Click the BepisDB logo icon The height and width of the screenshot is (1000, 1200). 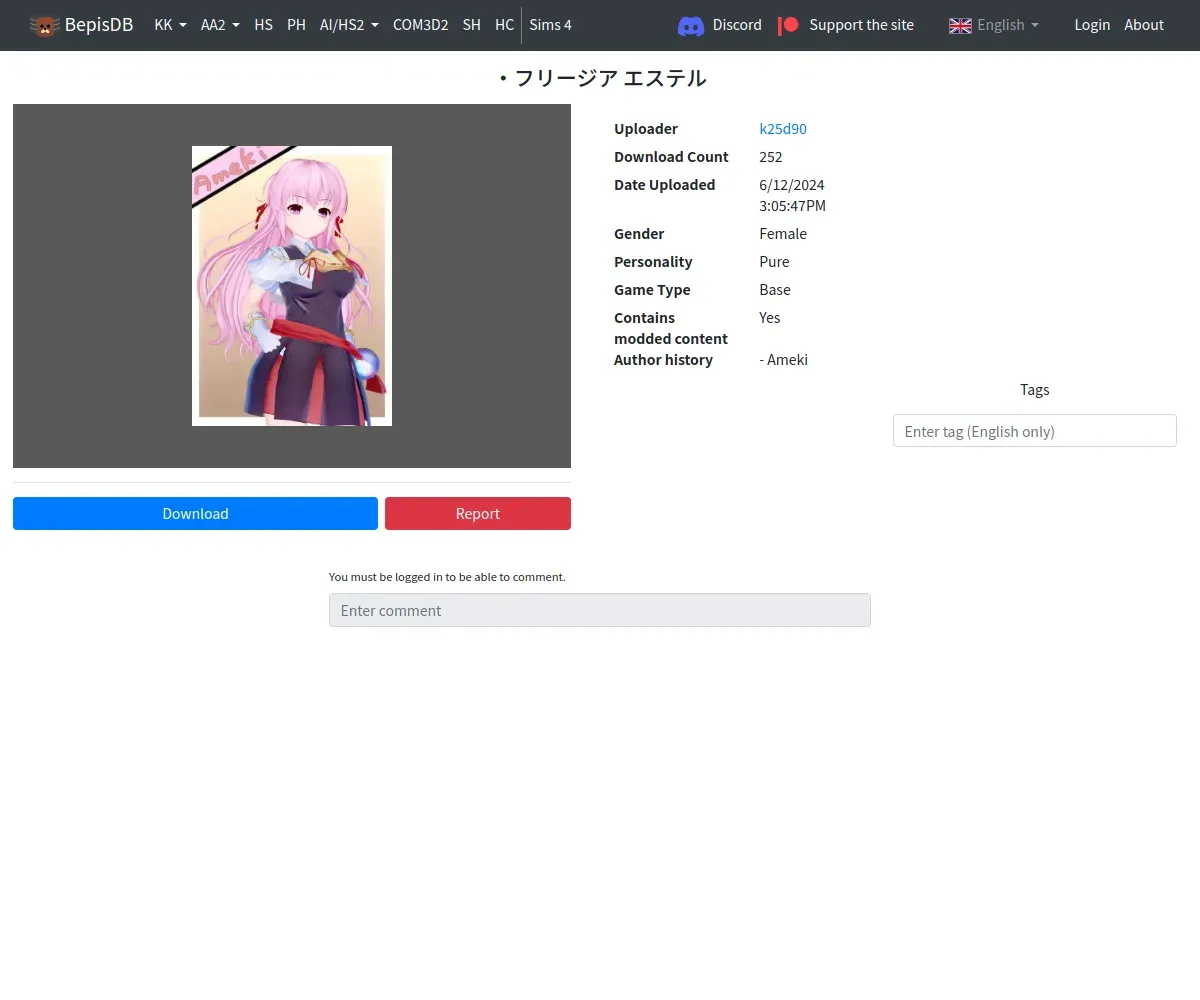(44, 25)
